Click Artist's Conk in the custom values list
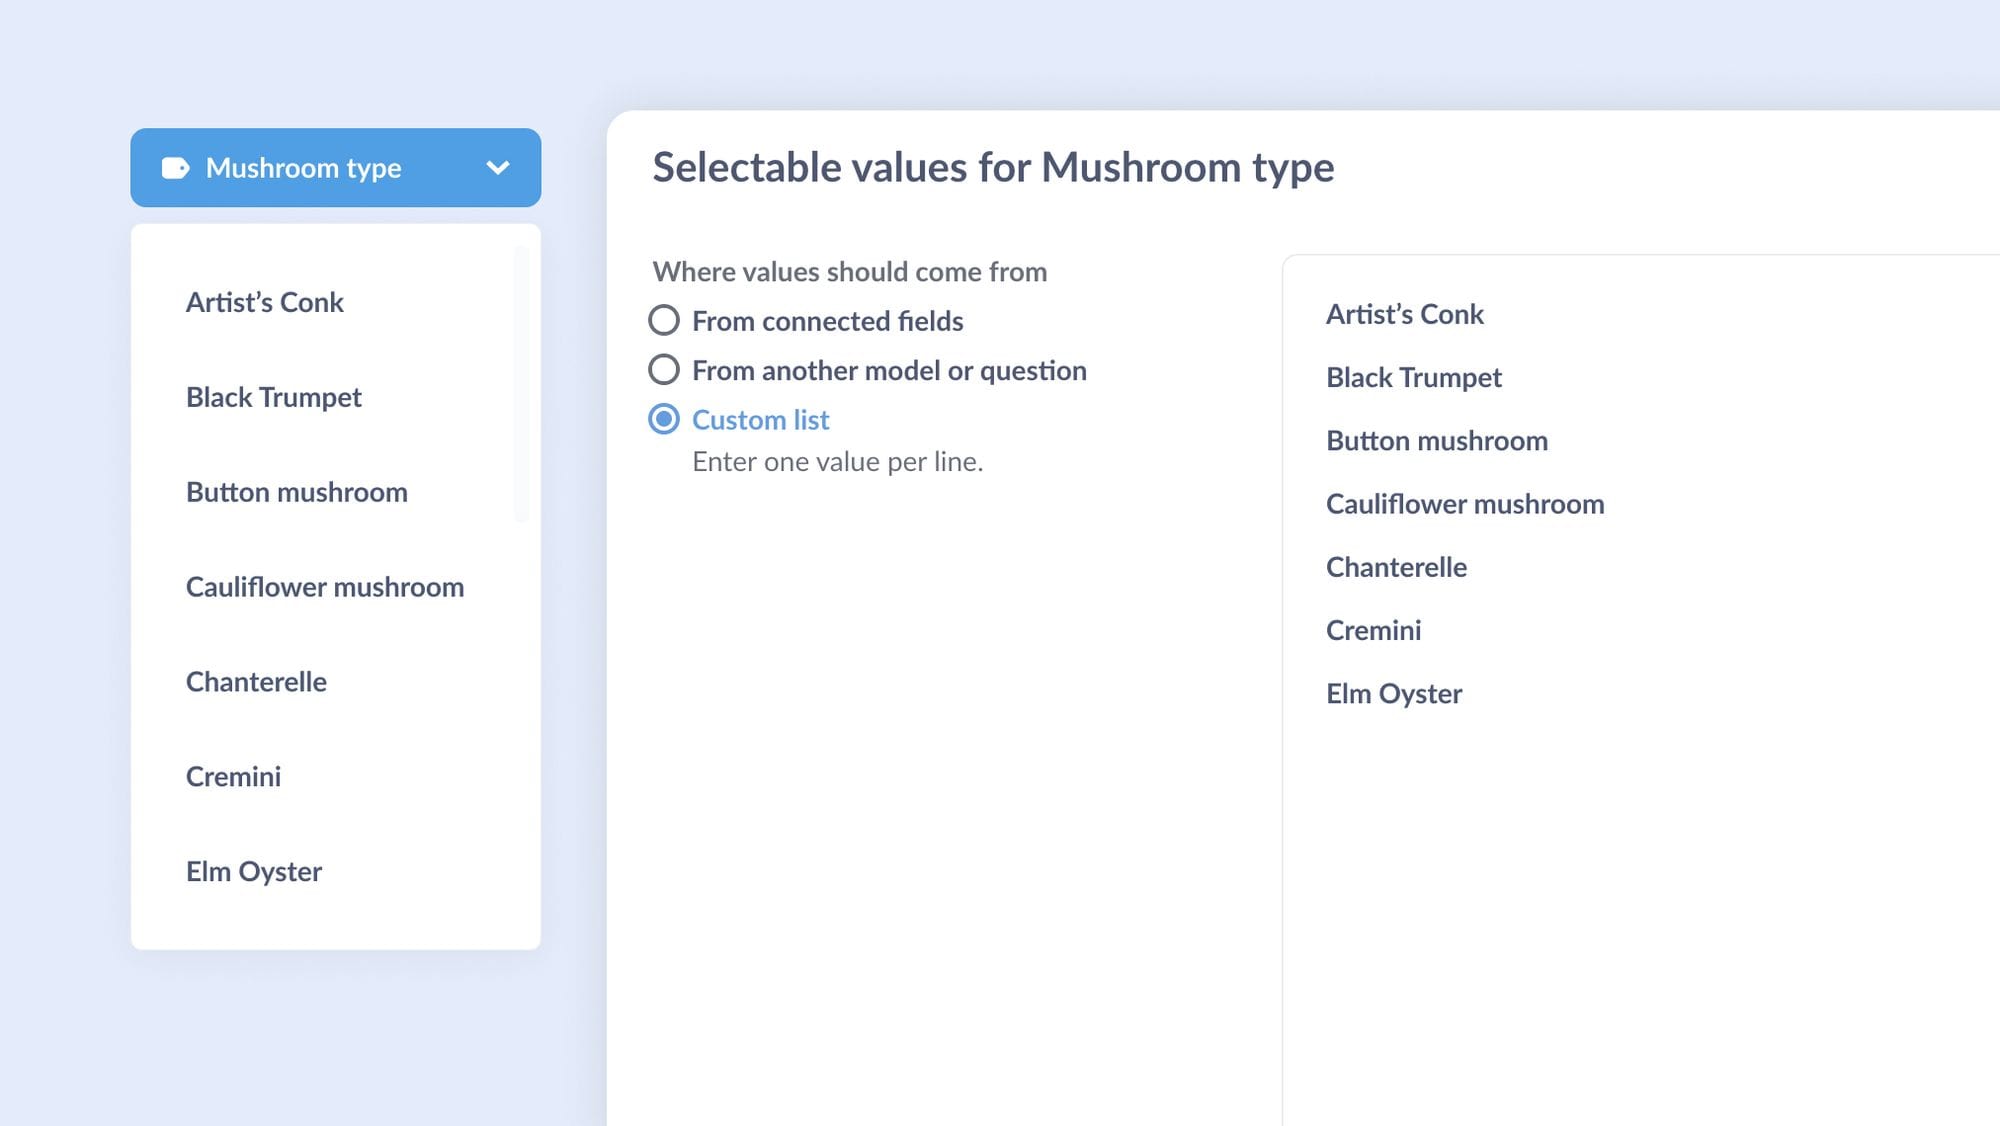 pos(1404,314)
